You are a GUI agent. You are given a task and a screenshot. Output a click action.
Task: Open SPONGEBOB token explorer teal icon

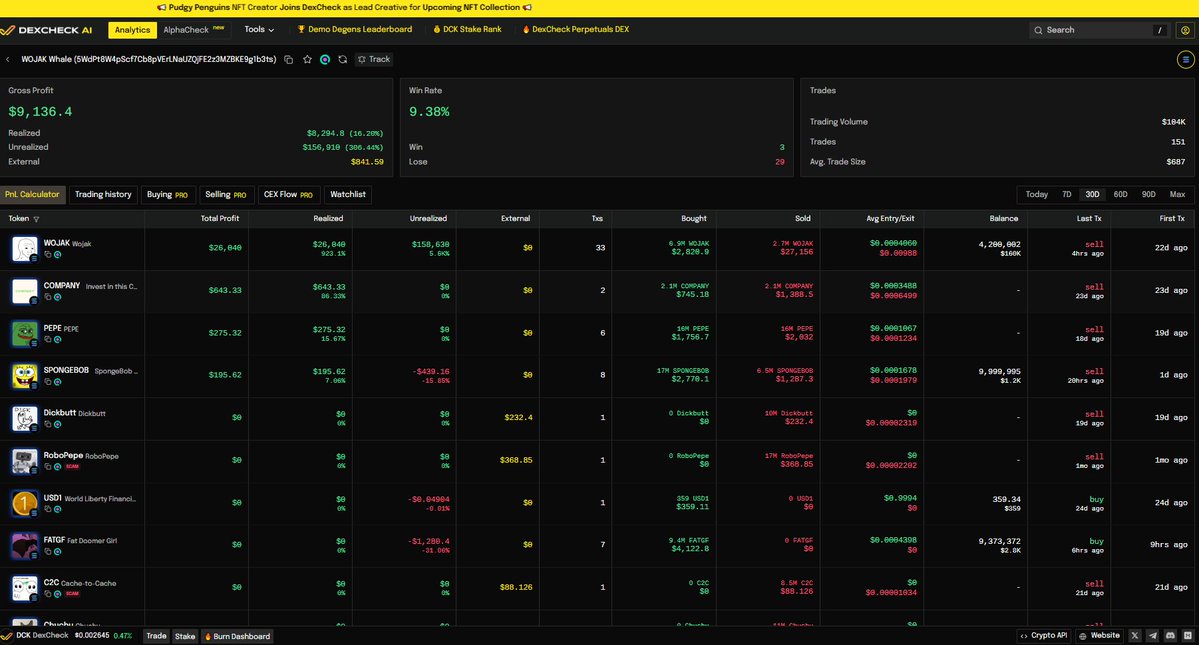pyautogui.click(x=57, y=382)
